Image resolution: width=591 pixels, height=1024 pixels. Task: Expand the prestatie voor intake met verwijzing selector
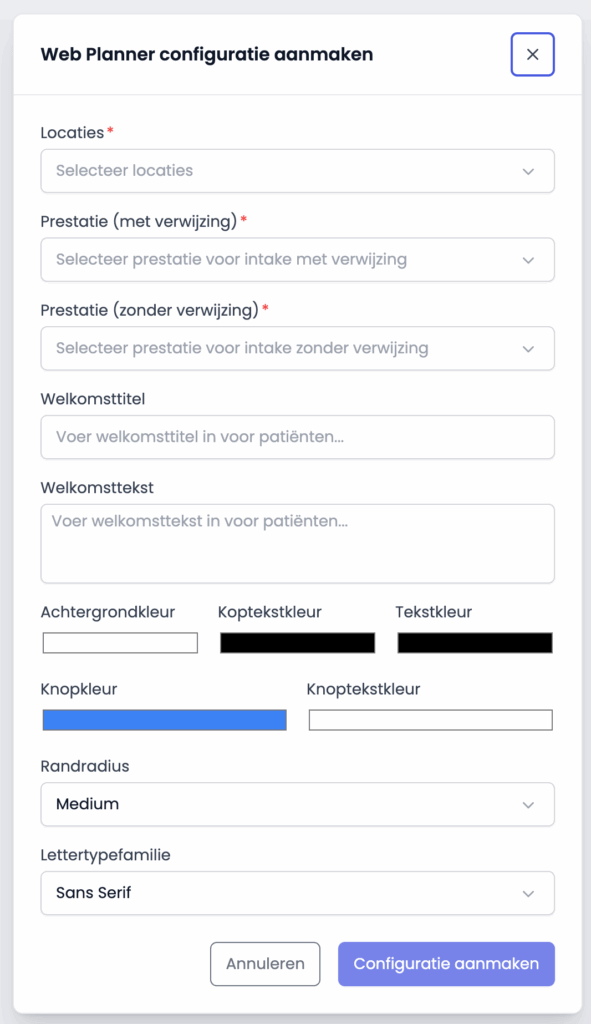click(297, 260)
